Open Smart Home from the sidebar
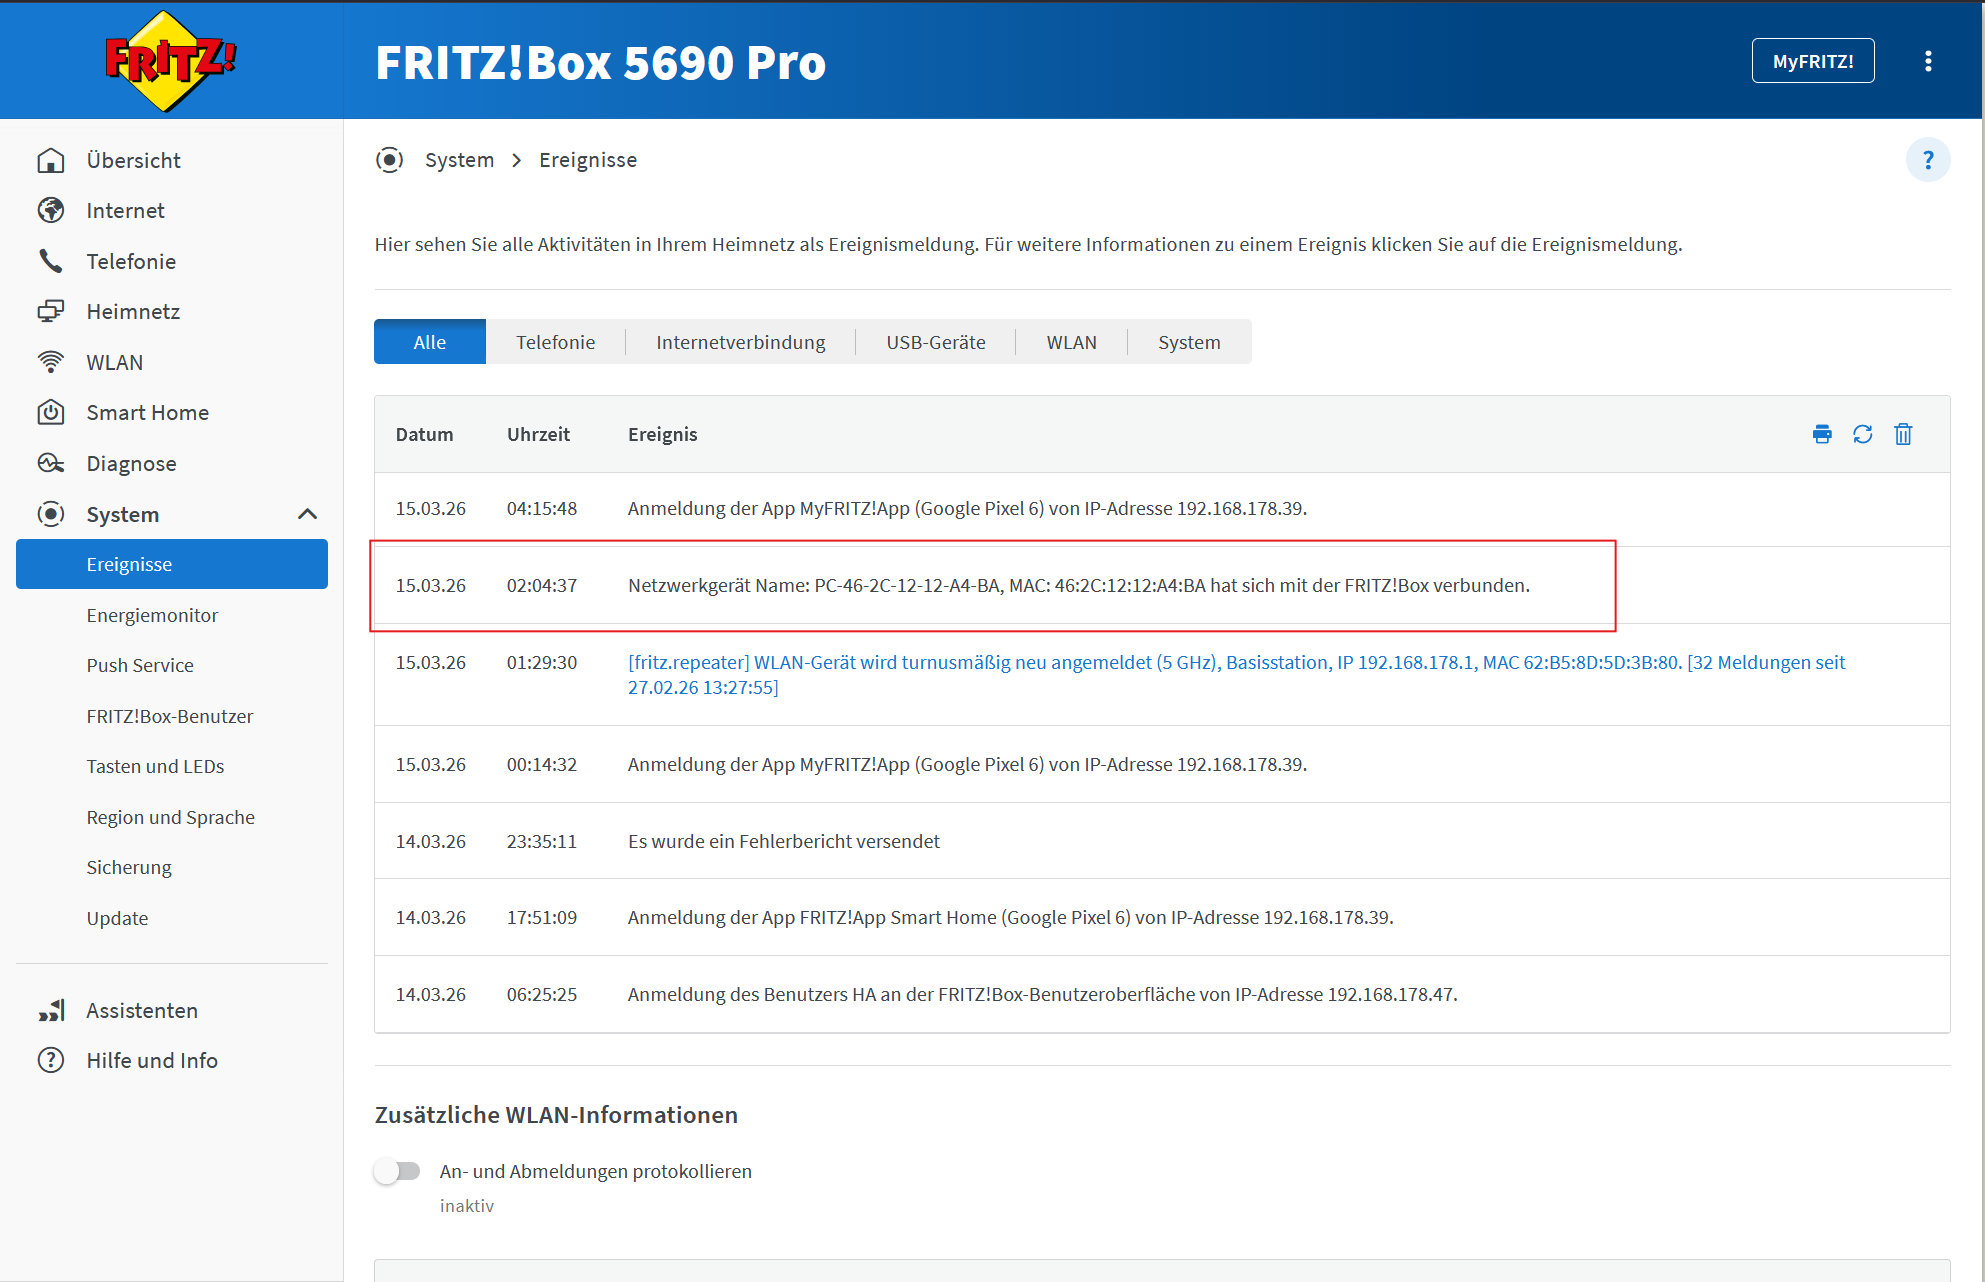 pyautogui.click(x=147, y=413)
